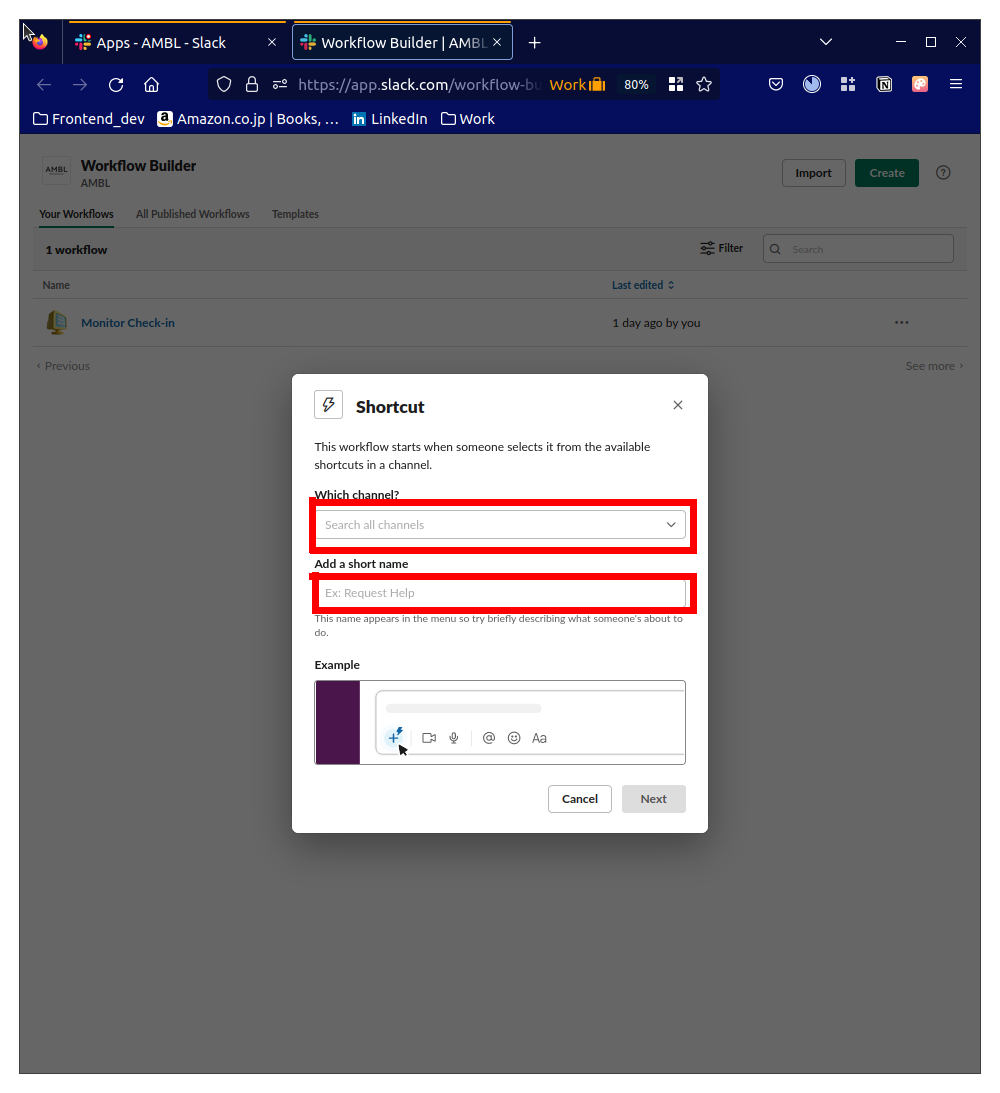Click the Filter control above the workflow list

[721, 248]
